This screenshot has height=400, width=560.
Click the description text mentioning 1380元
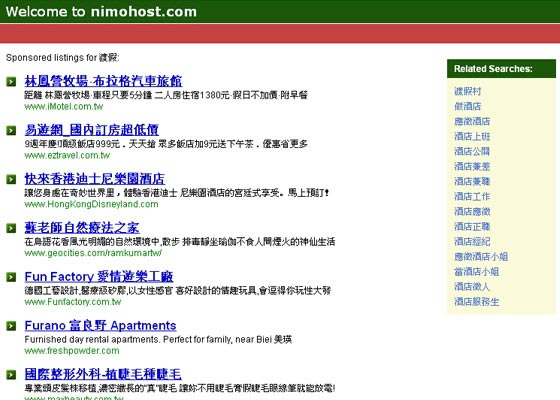click(166, 95)
